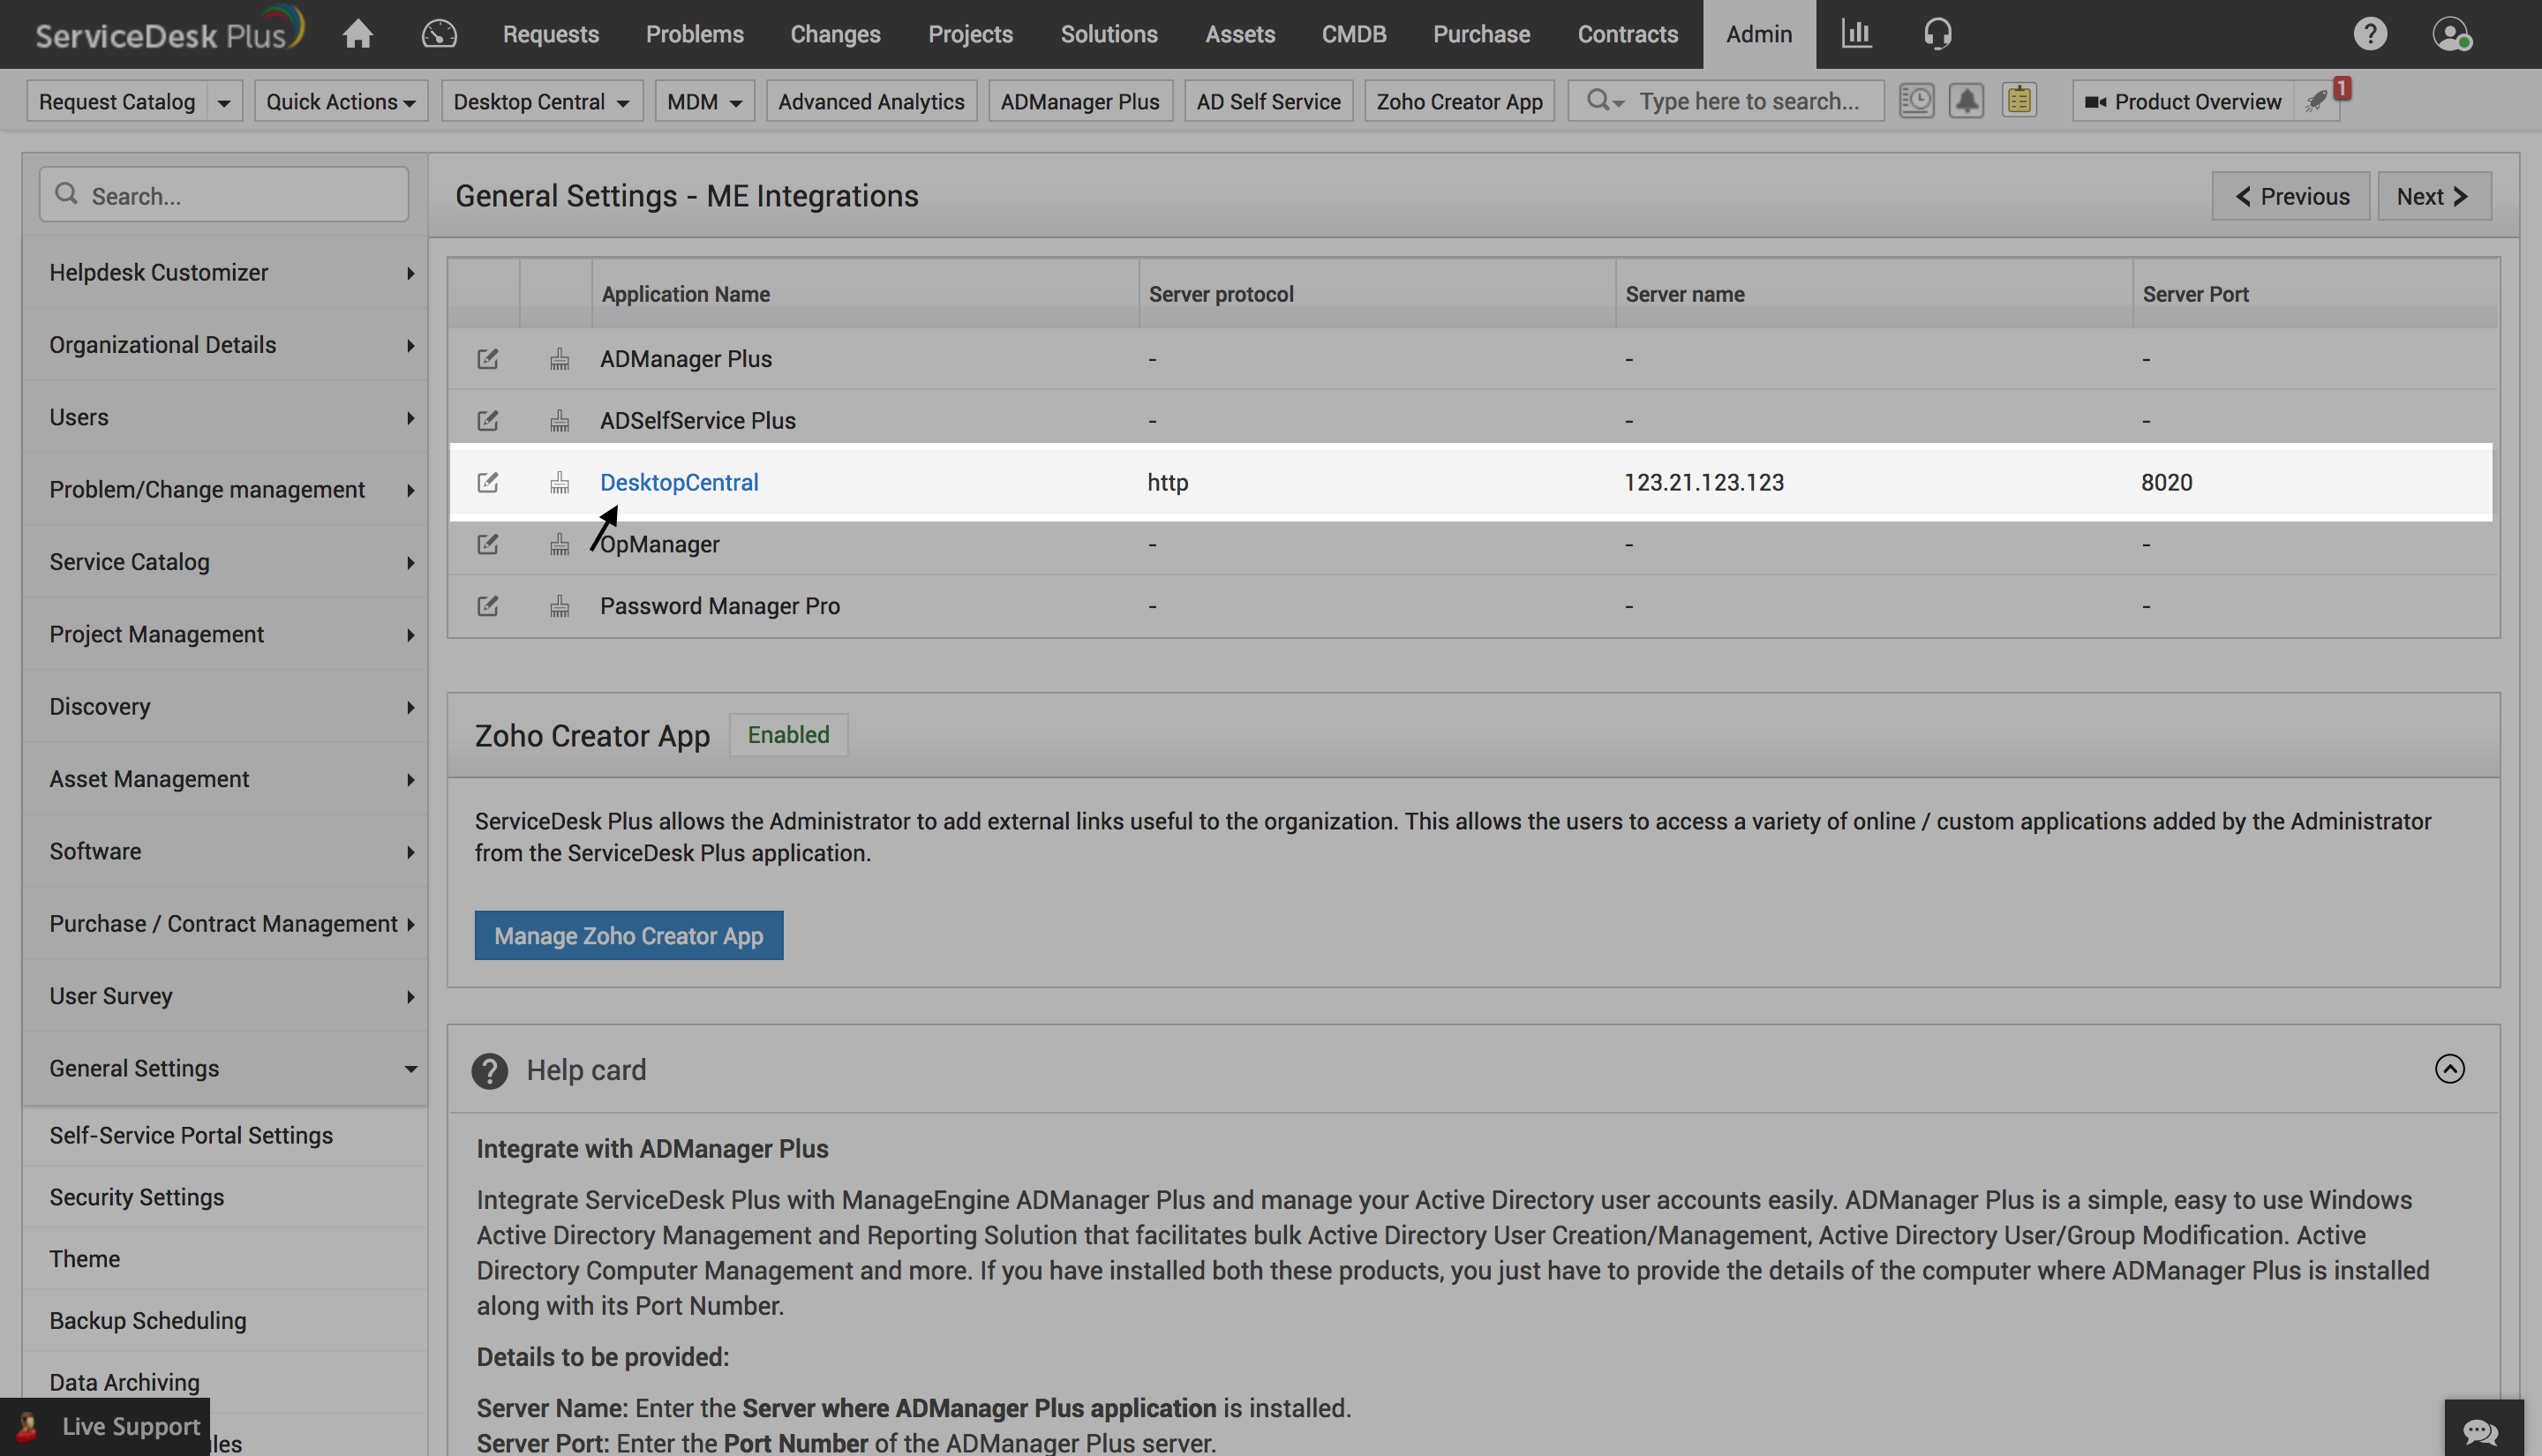Collapse the Help card panel
Viewport: 2542px width, 1456px height.
[2450, 1069]
